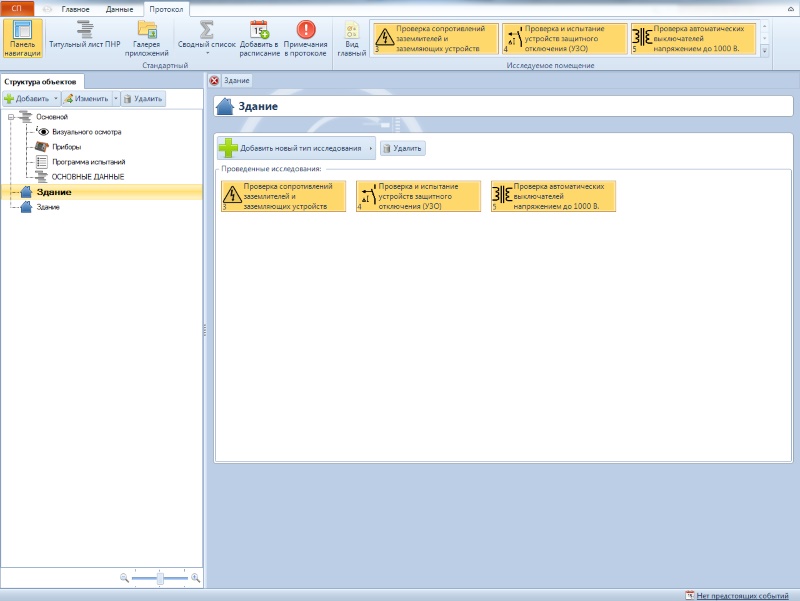Click the Добавить button in structure toolbar
The width and height of the screenshot is (800, 601).
(27, 98)
